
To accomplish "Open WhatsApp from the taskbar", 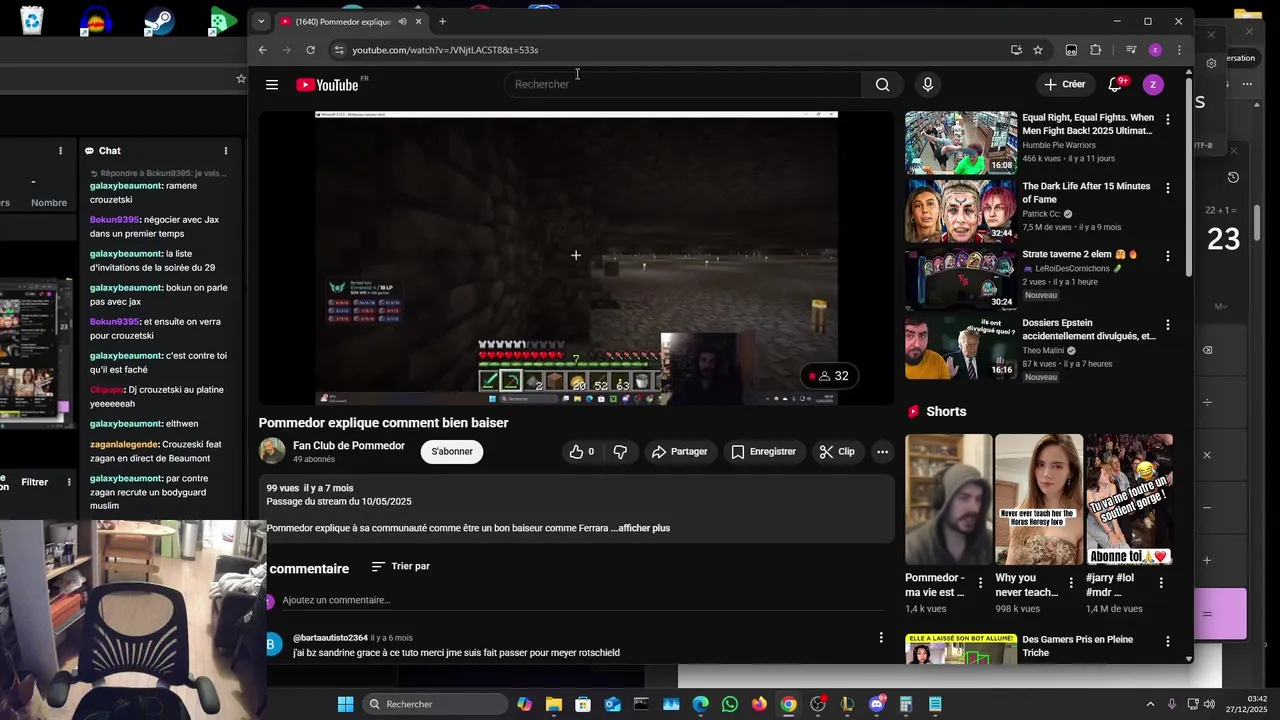I will pyautogui.click(x=730, y=704).
